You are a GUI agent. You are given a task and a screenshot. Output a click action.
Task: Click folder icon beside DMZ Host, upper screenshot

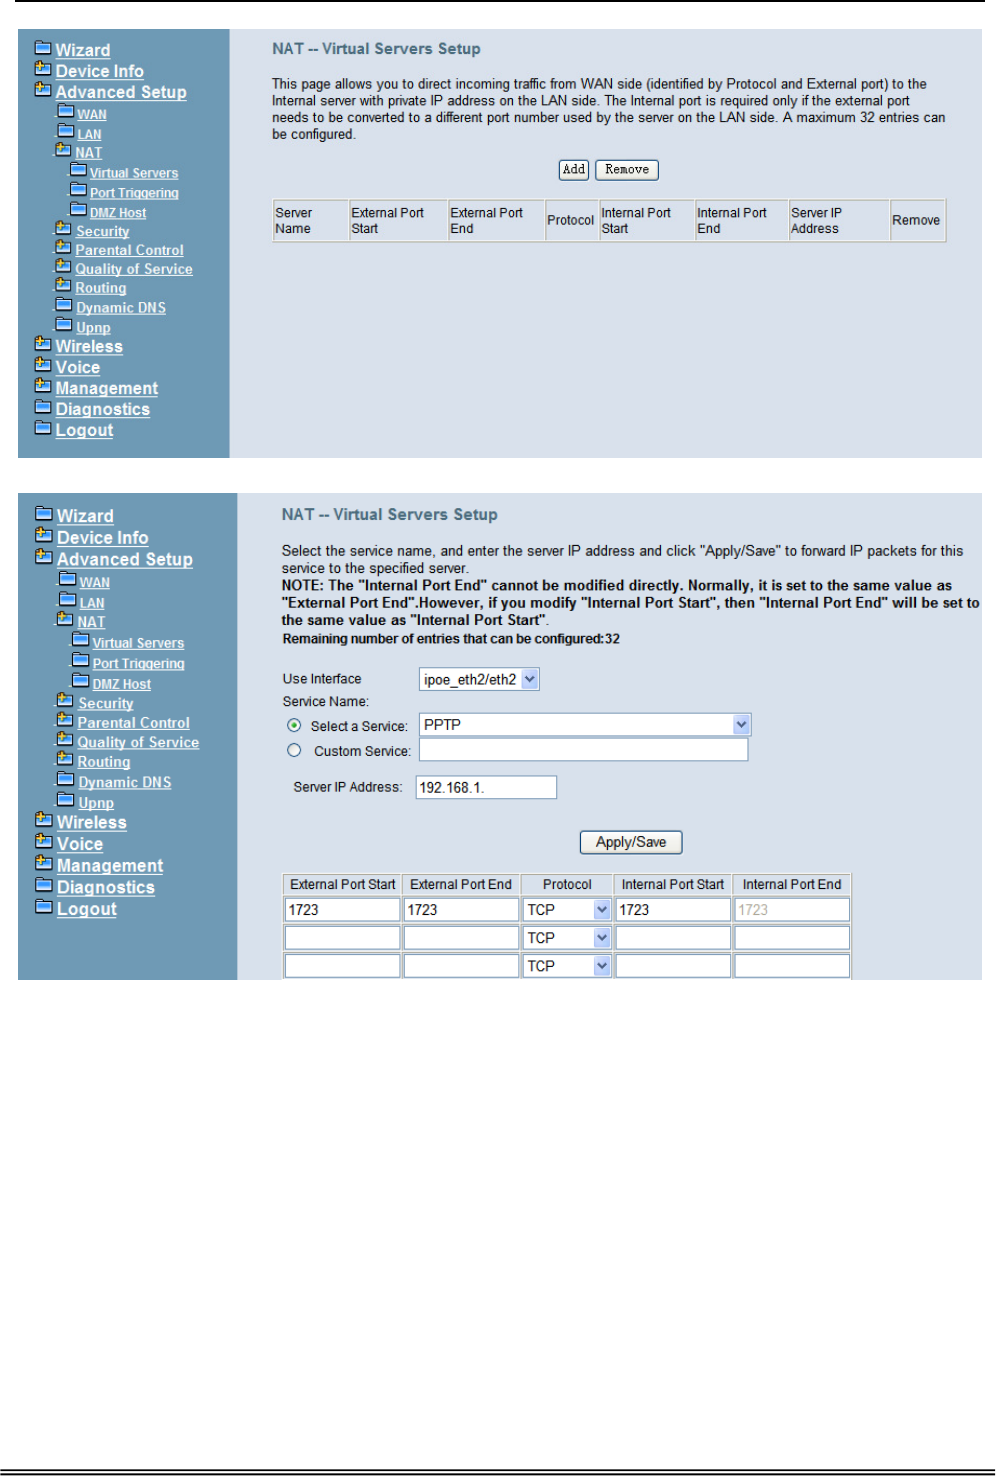coord(78,210)
